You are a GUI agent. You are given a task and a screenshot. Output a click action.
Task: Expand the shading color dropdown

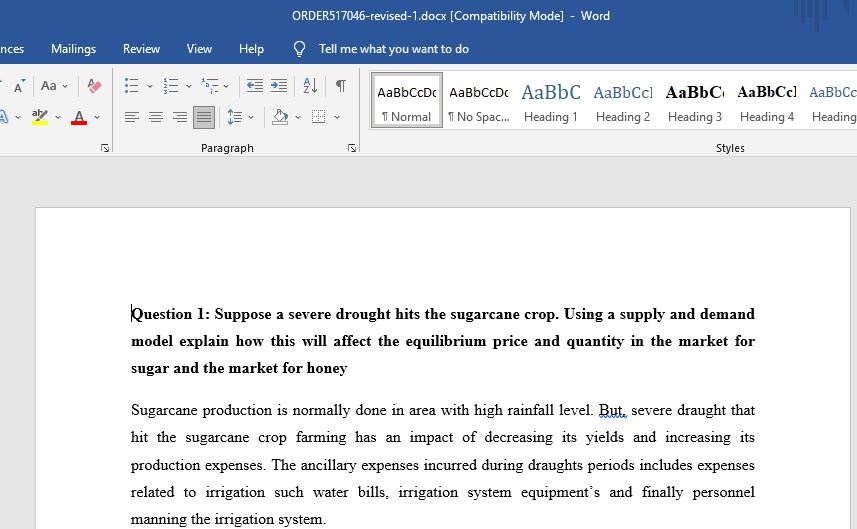coord(298,117)
